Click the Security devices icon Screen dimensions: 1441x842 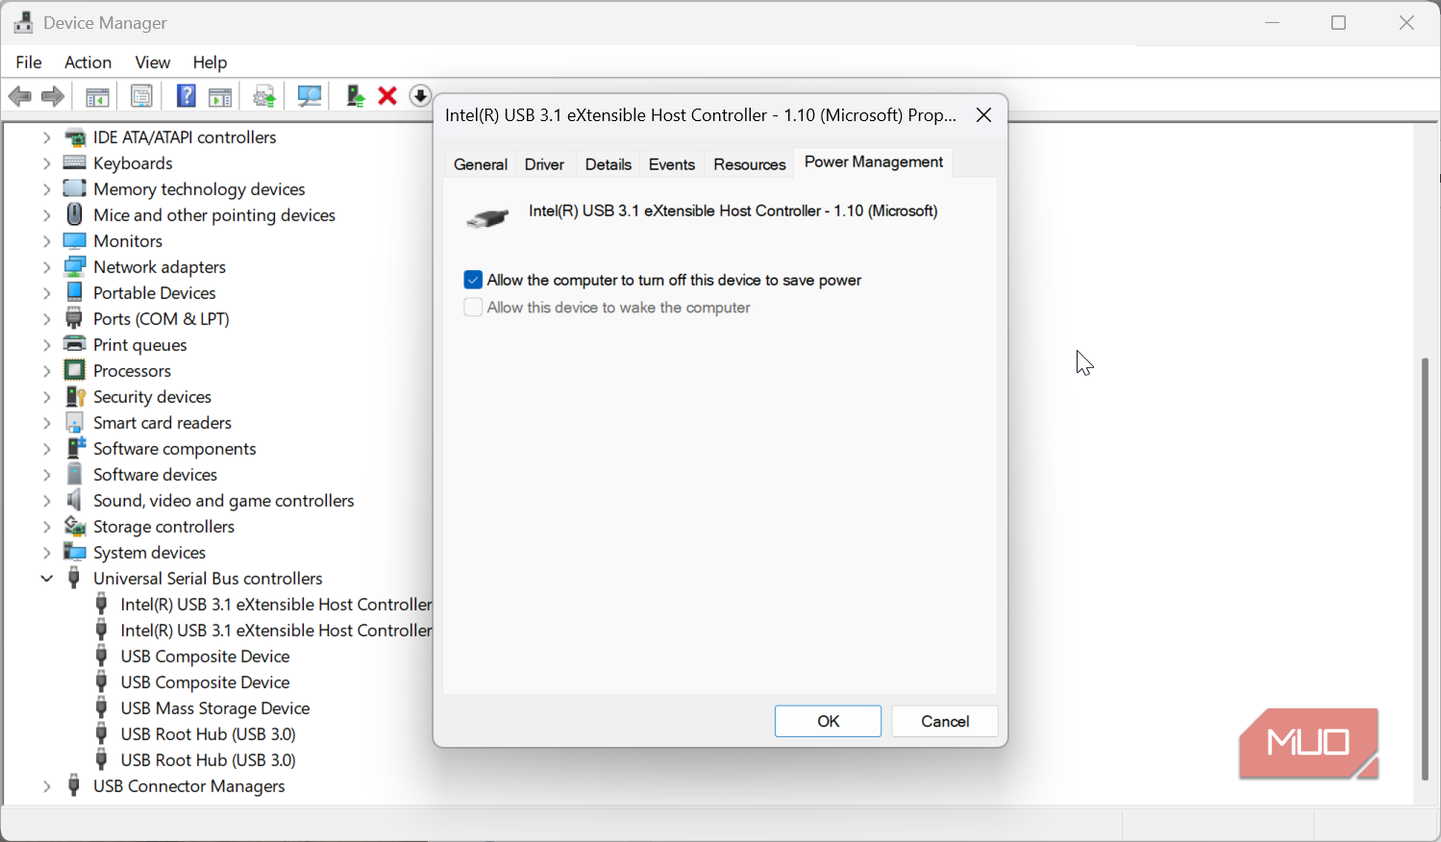point(74,396)
